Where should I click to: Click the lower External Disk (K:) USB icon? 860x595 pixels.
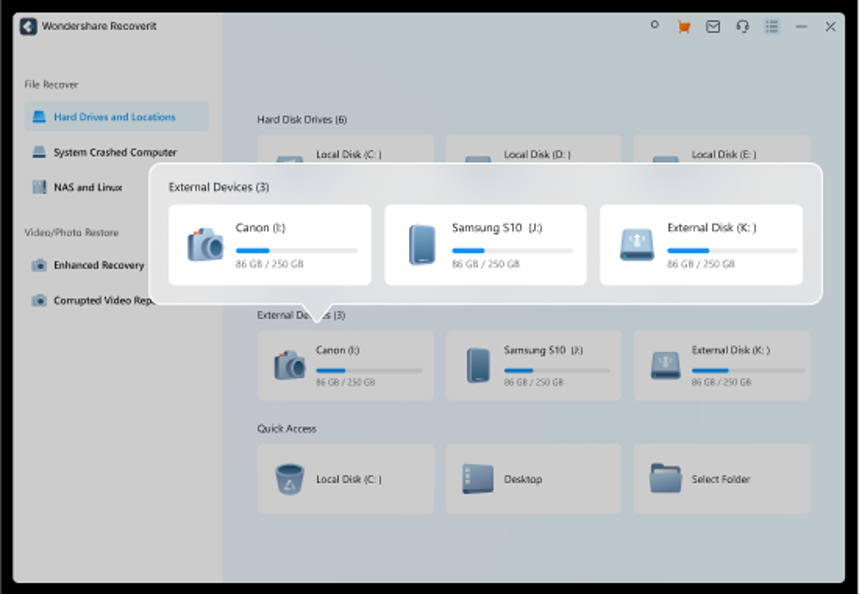click(665, 365)
